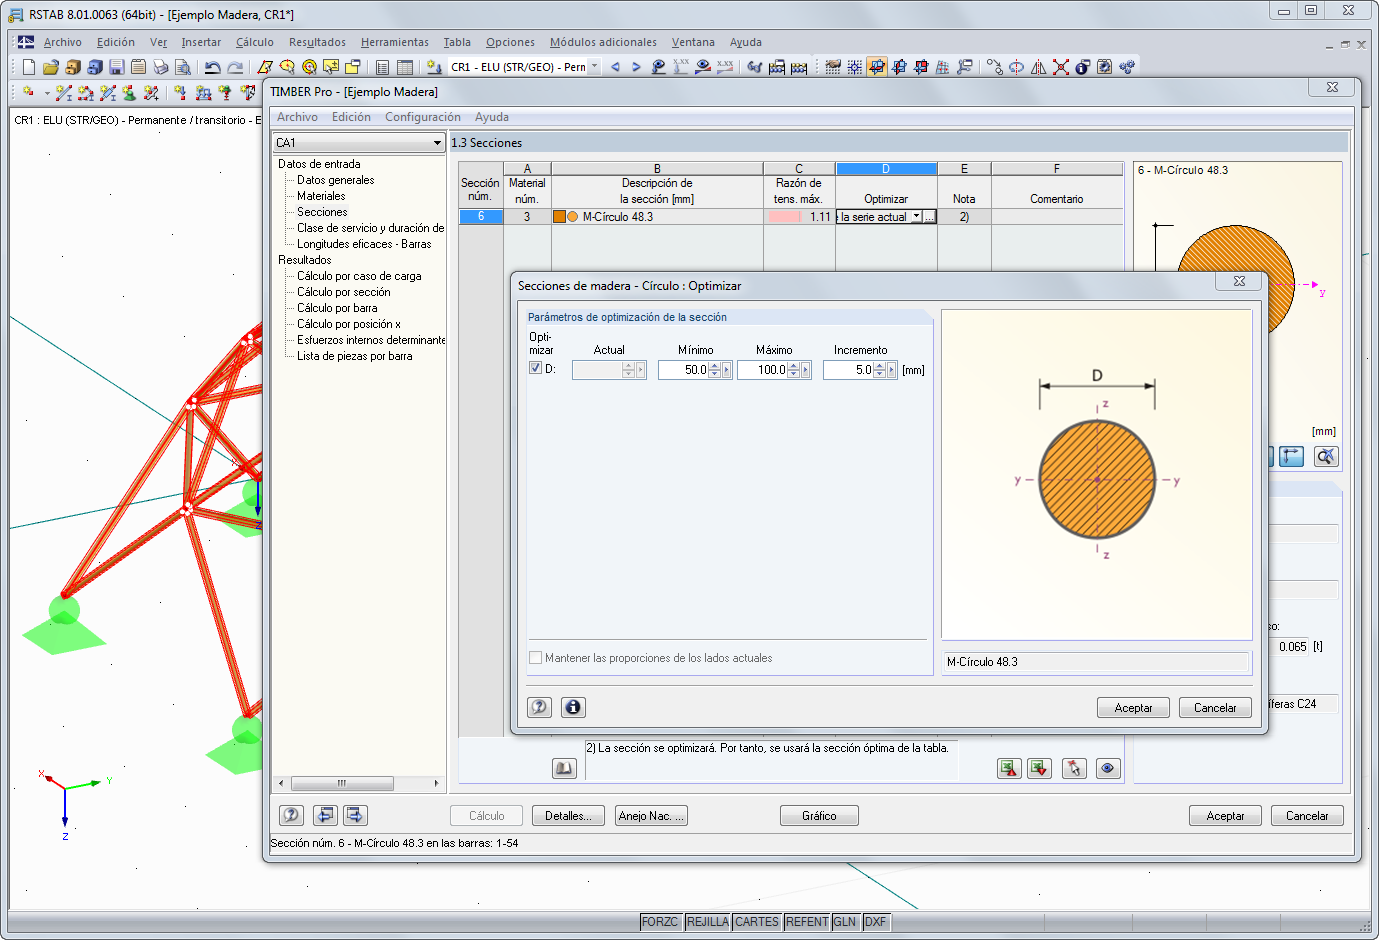This screenshot has width=1379, height=940.
Task: Go to previous table with left arrow icon
Action: (x=325, y=815)
